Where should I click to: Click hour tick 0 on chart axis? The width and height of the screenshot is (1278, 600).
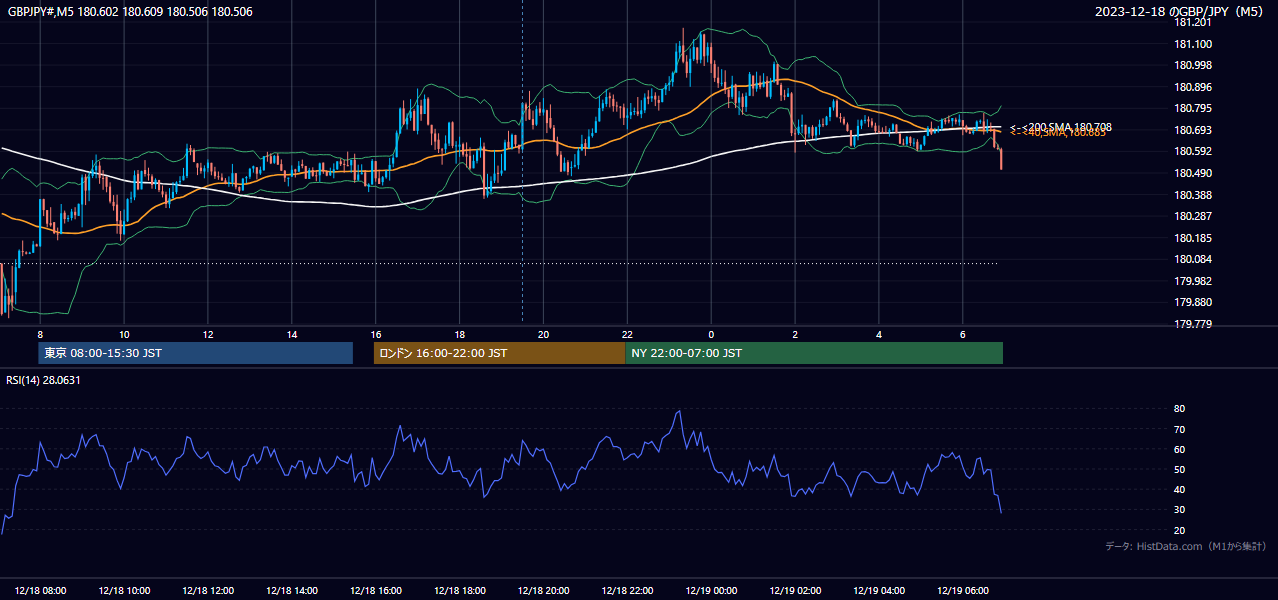coord(712,334)
